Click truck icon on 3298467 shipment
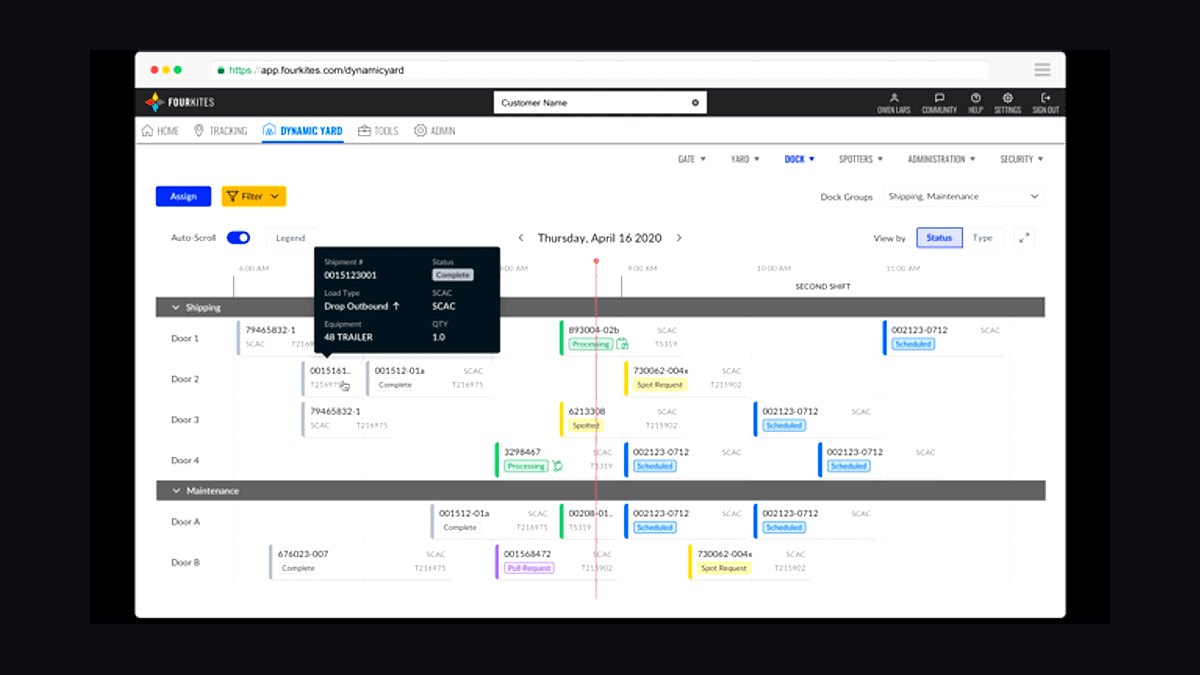 (x=557, y=466)
